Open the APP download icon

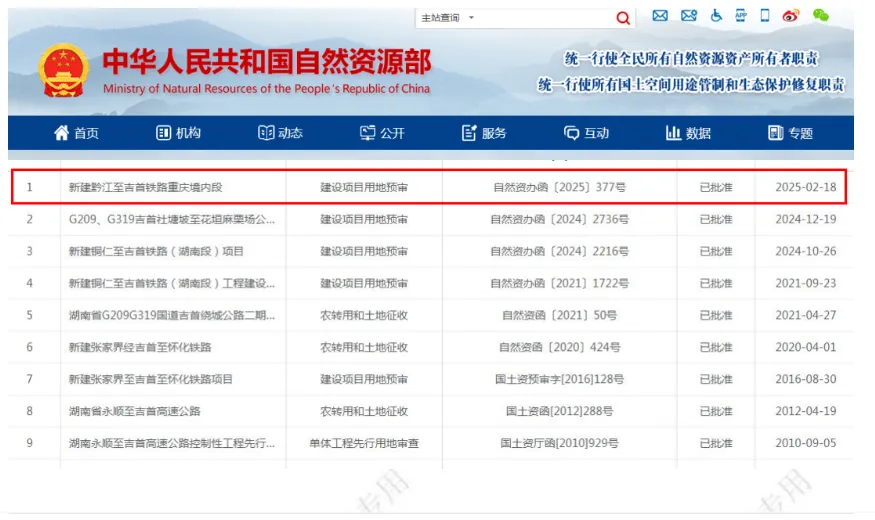click(741, 16)
